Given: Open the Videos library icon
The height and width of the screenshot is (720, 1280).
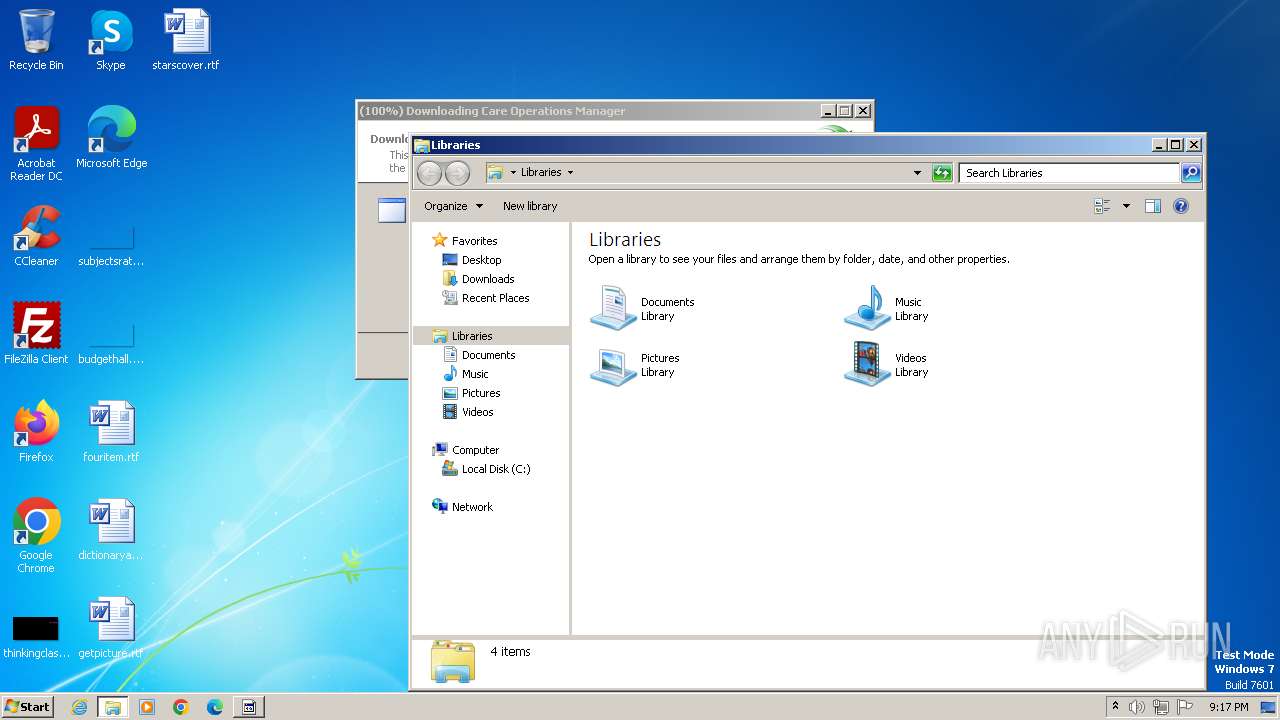Looking at the screenshot, I should coord(868,364).
